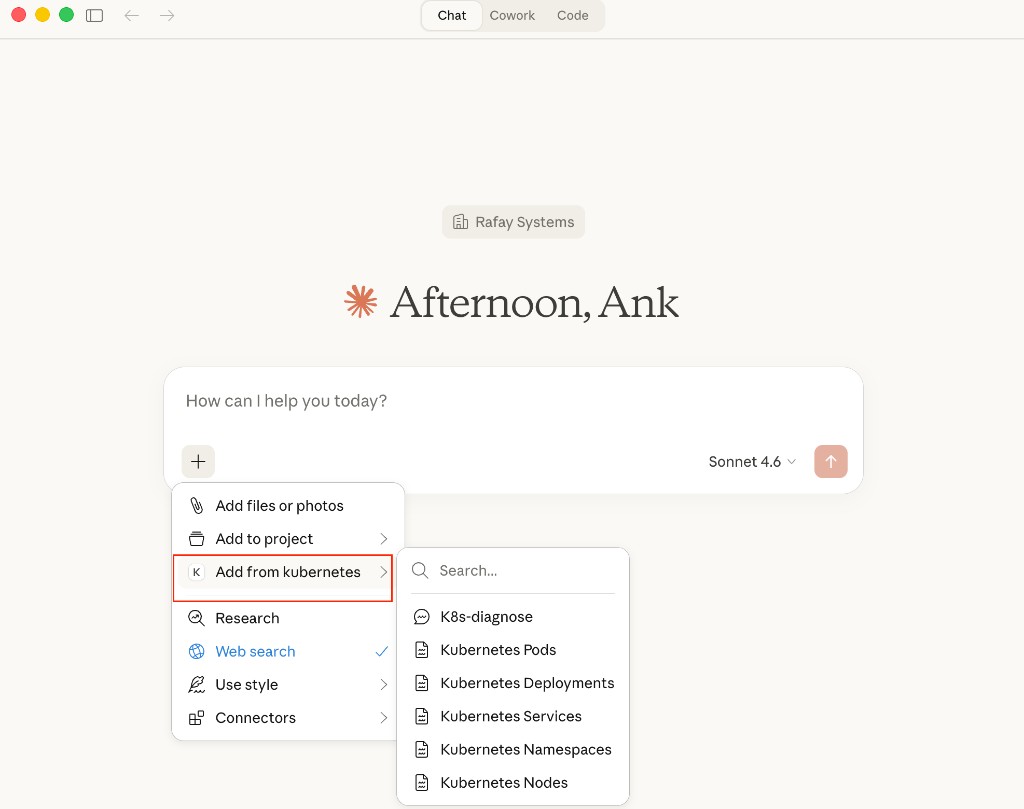
Task: Toggle the sidebar panel icon
Action: point(95,15)
